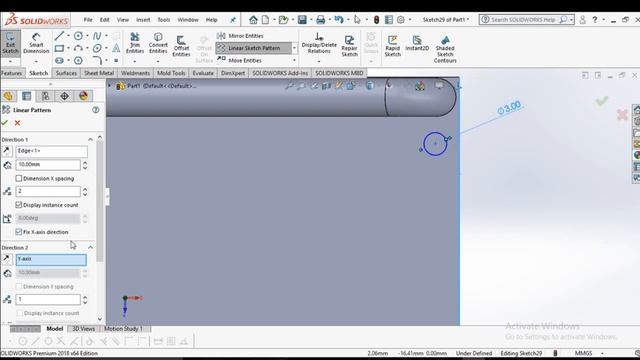Screen dimensions: 640x360
Task: Open the View menu
Action: (x=123, y=20)
